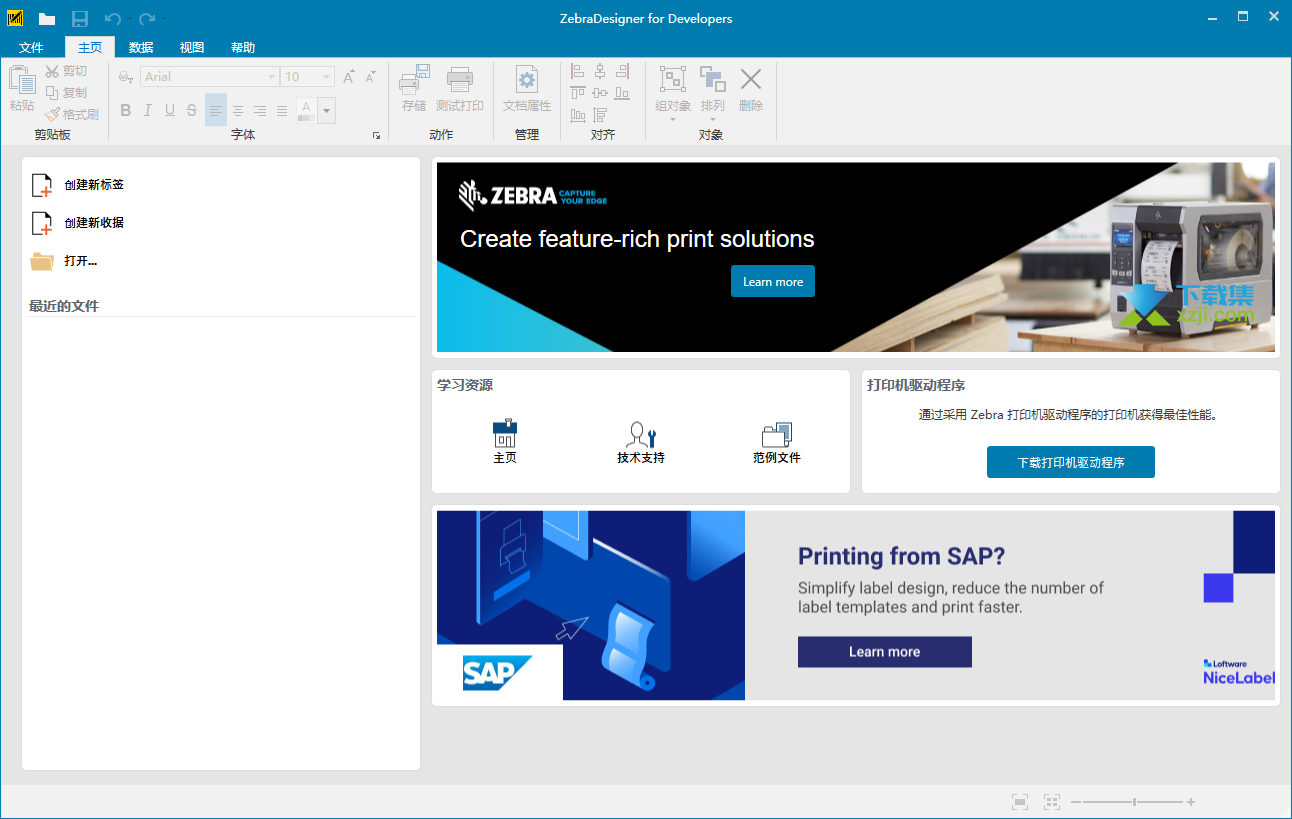Click the redo arrow in the title bar

pos(147,19)
